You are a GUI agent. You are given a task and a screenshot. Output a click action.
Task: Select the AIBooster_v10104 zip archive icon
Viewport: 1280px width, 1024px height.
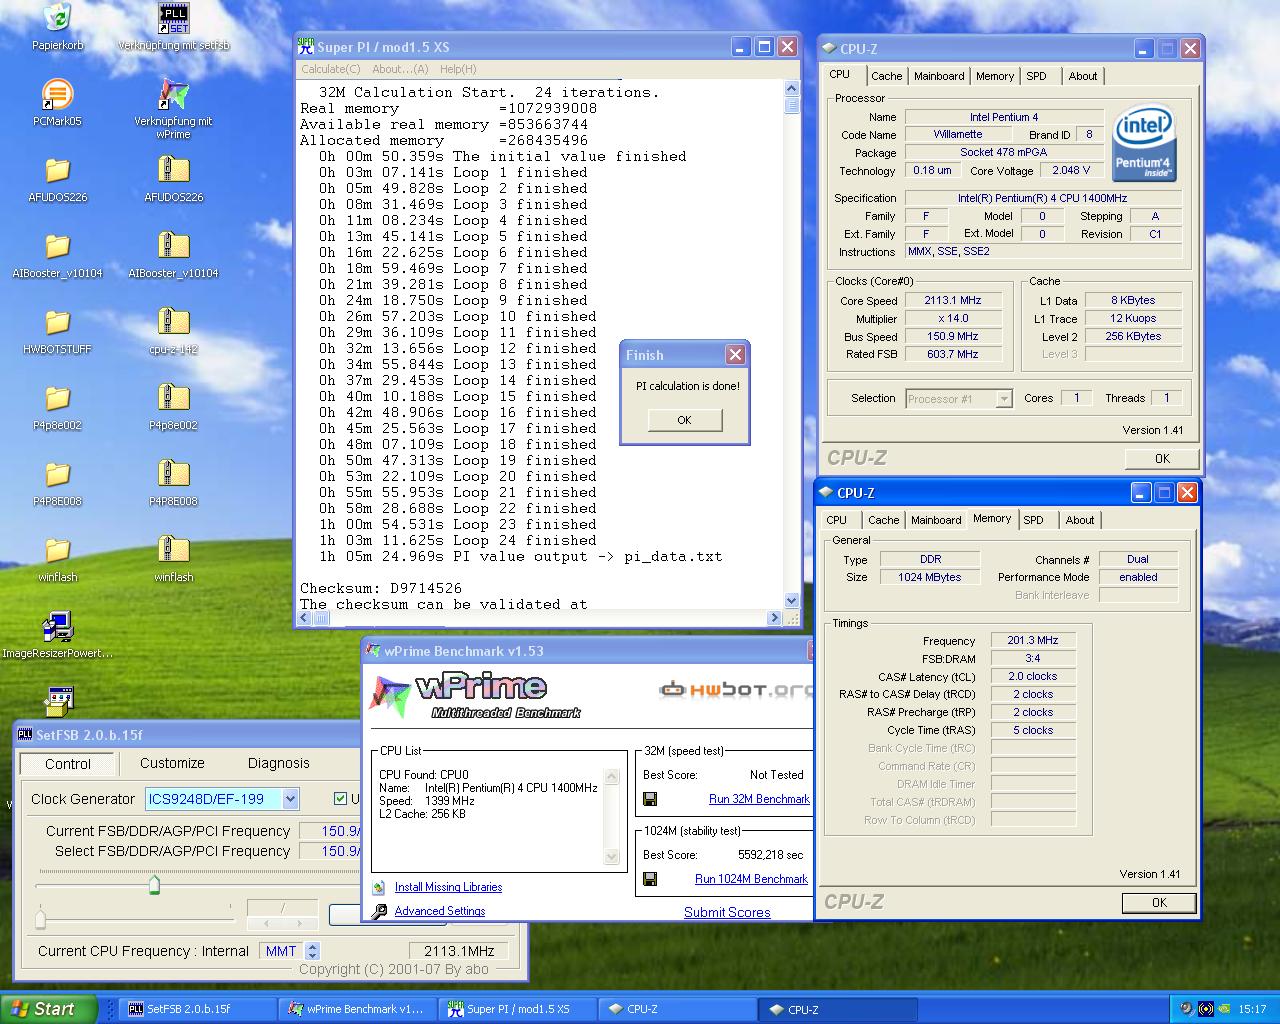tap(174, 246)
